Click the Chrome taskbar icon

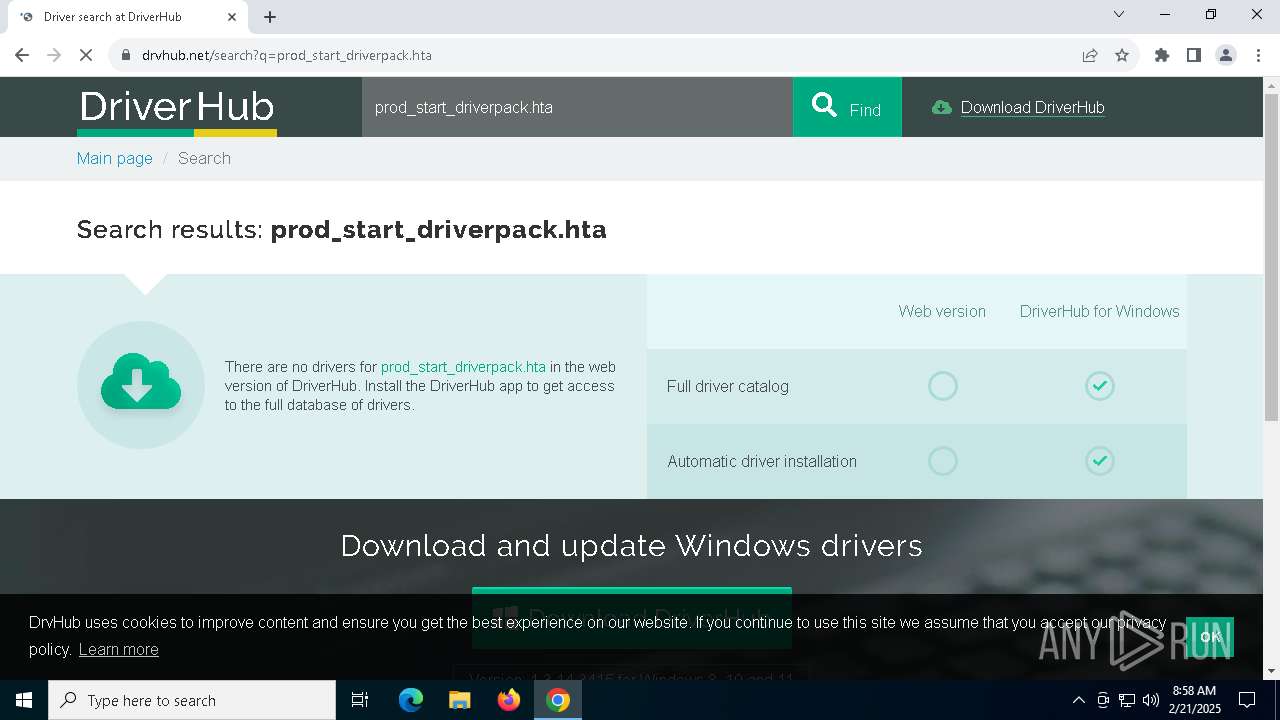click(558, 700)
